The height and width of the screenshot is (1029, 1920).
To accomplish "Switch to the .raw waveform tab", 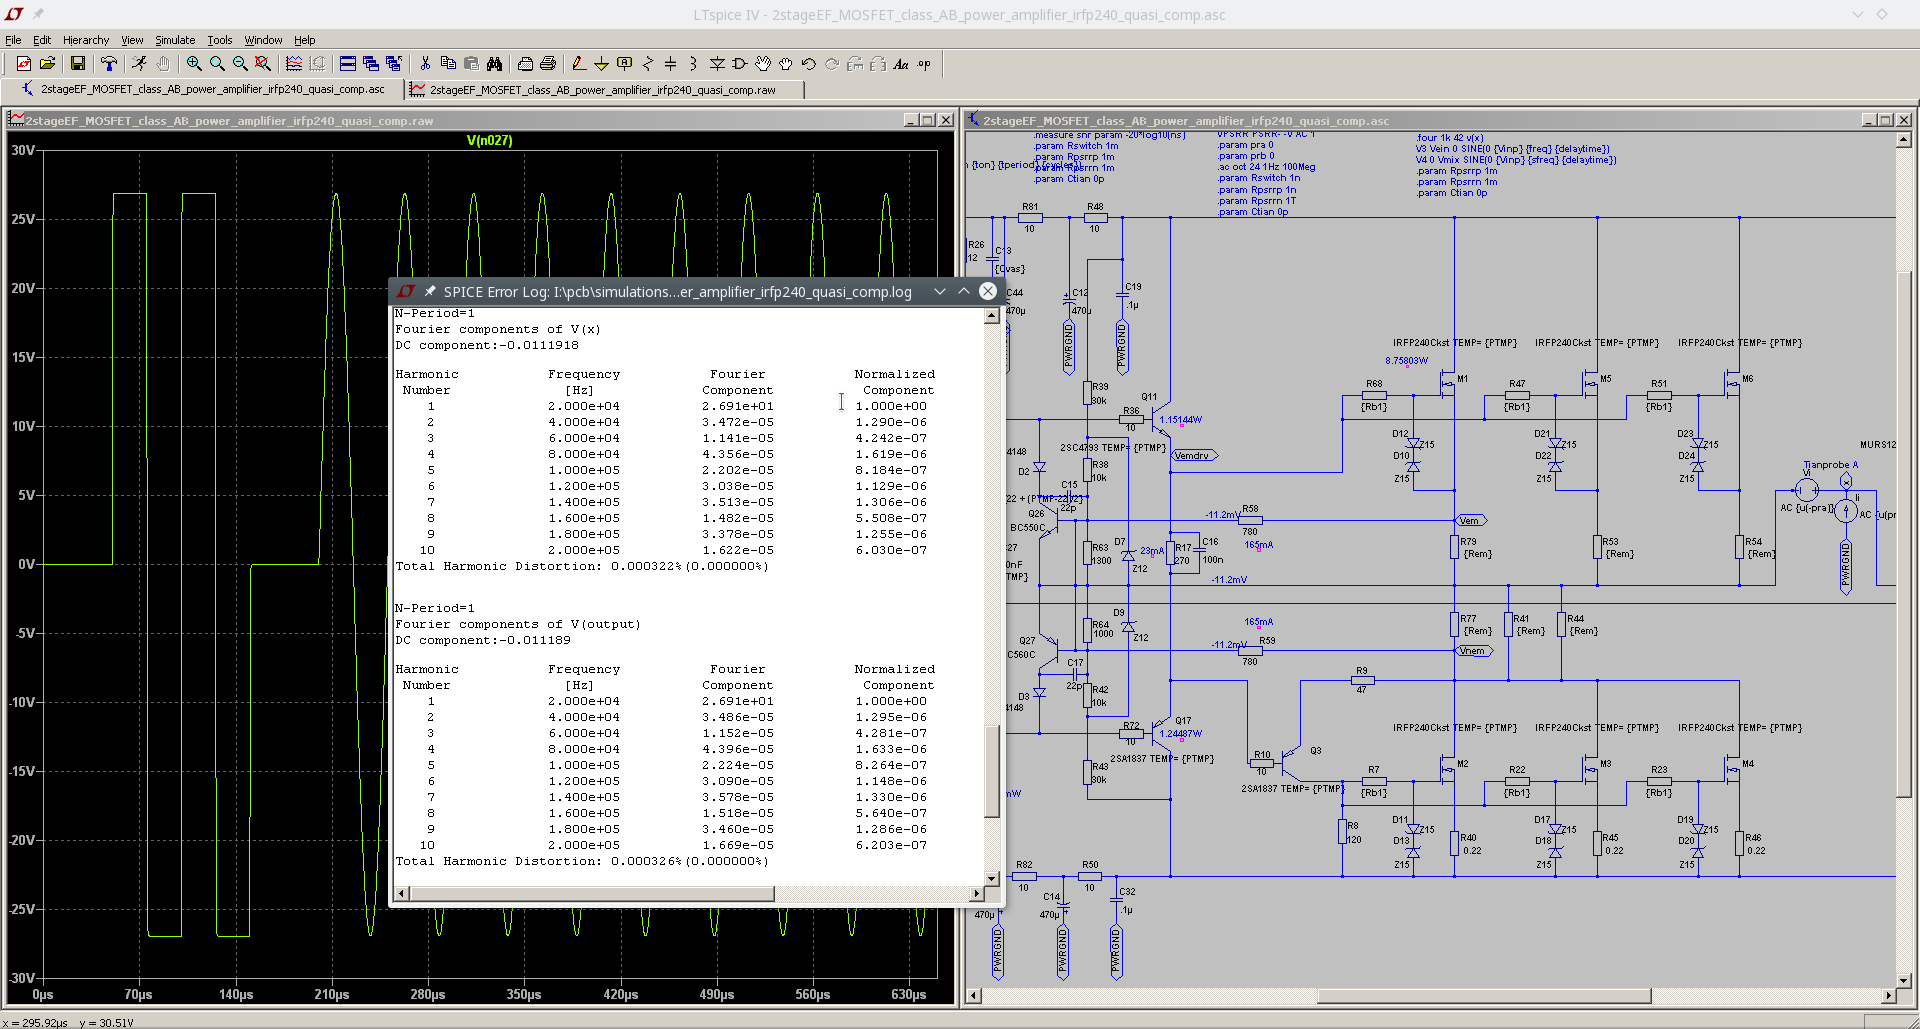I will click(x=604, y=89).
